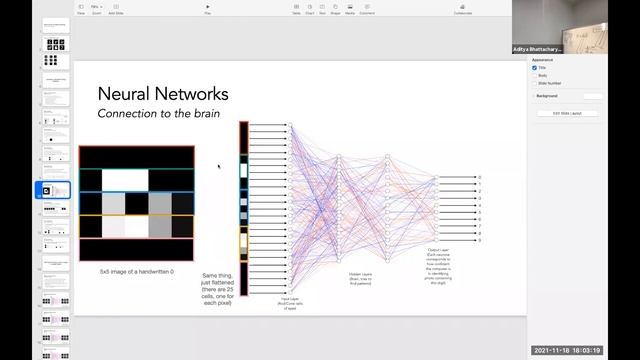This screenshot has height=360, width=640.
Task: Select the first slide thumbnail in navigator
Action: pyautogui.click(x=56, y=25)
